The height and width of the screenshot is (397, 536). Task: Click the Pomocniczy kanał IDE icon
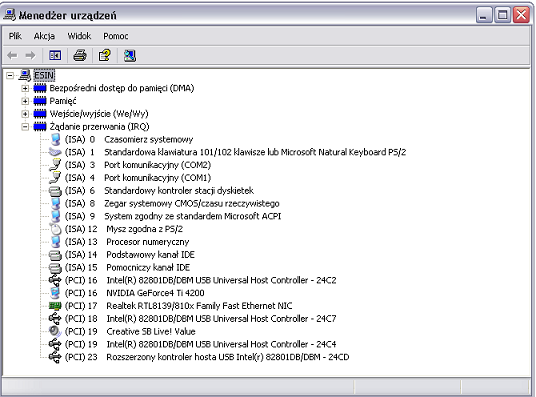click(55, 268)
